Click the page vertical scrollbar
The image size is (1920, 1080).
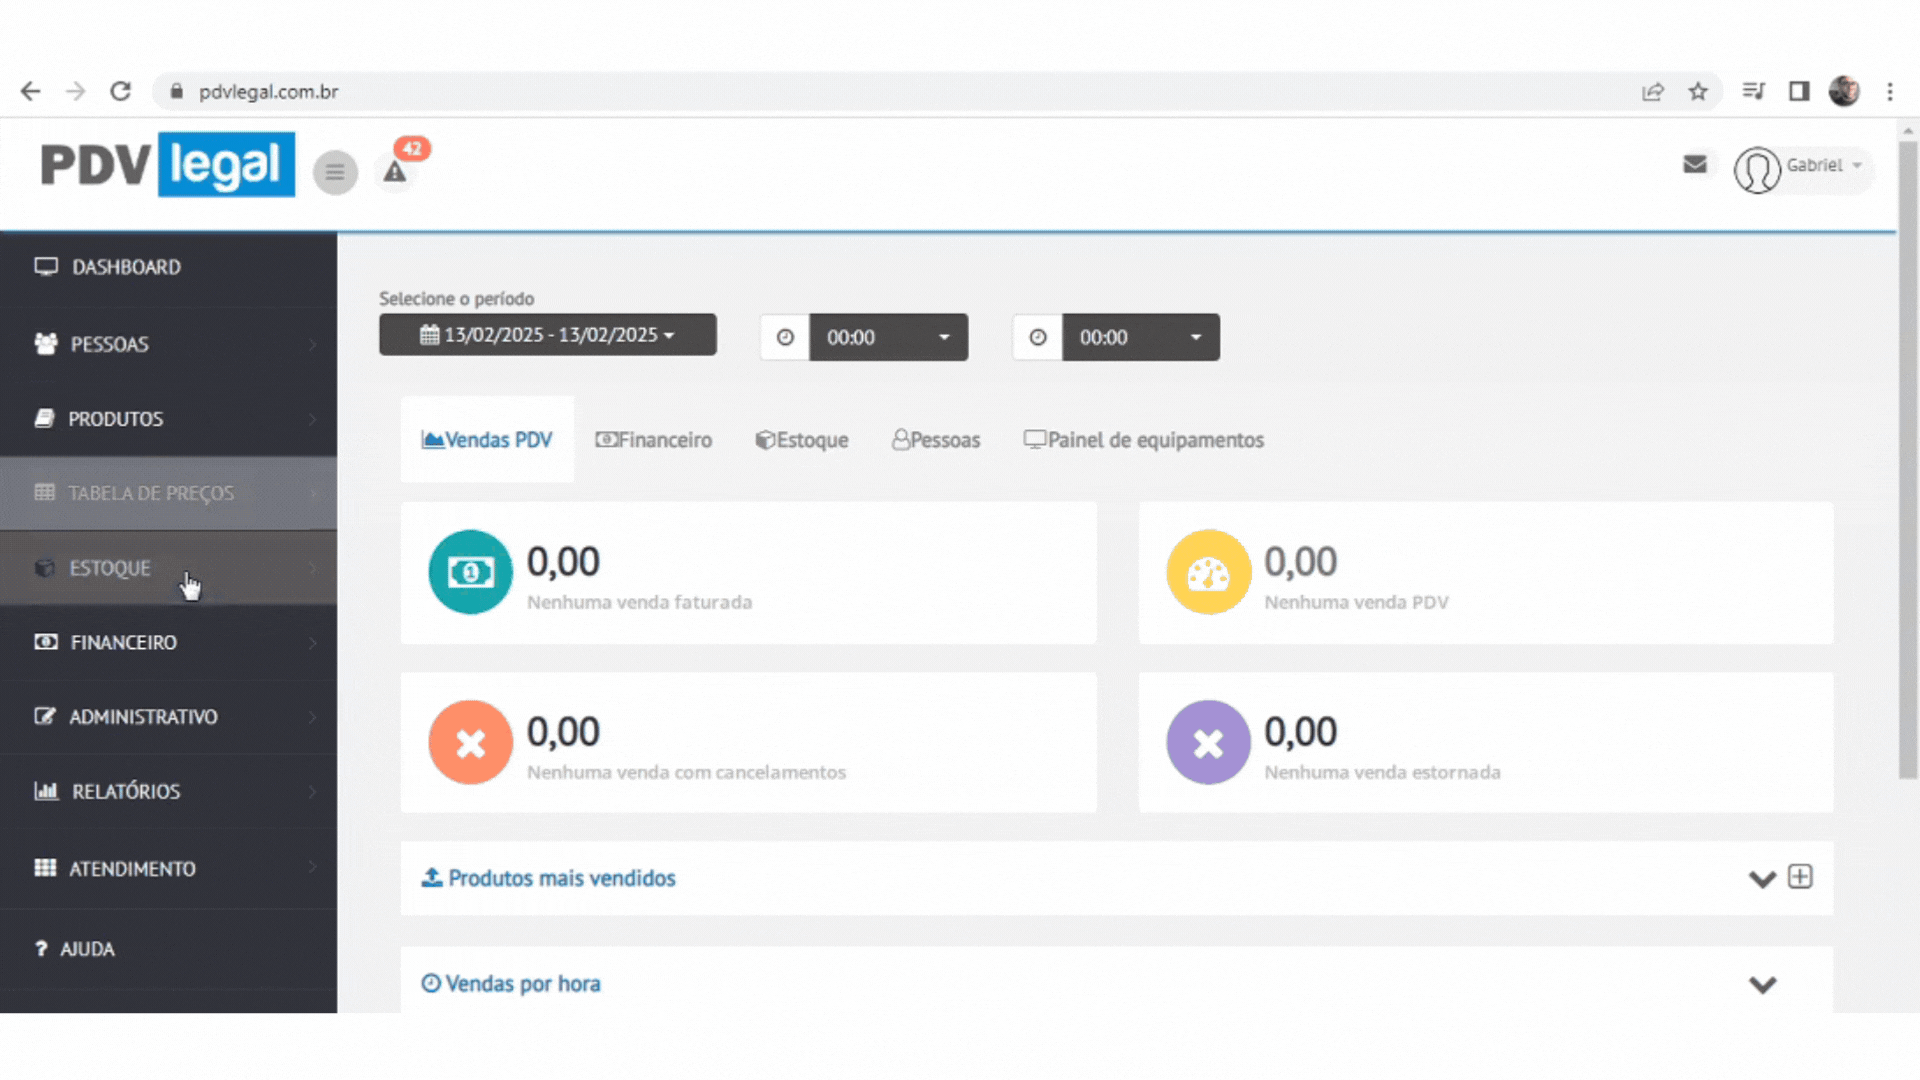[x=1908, y=460]
